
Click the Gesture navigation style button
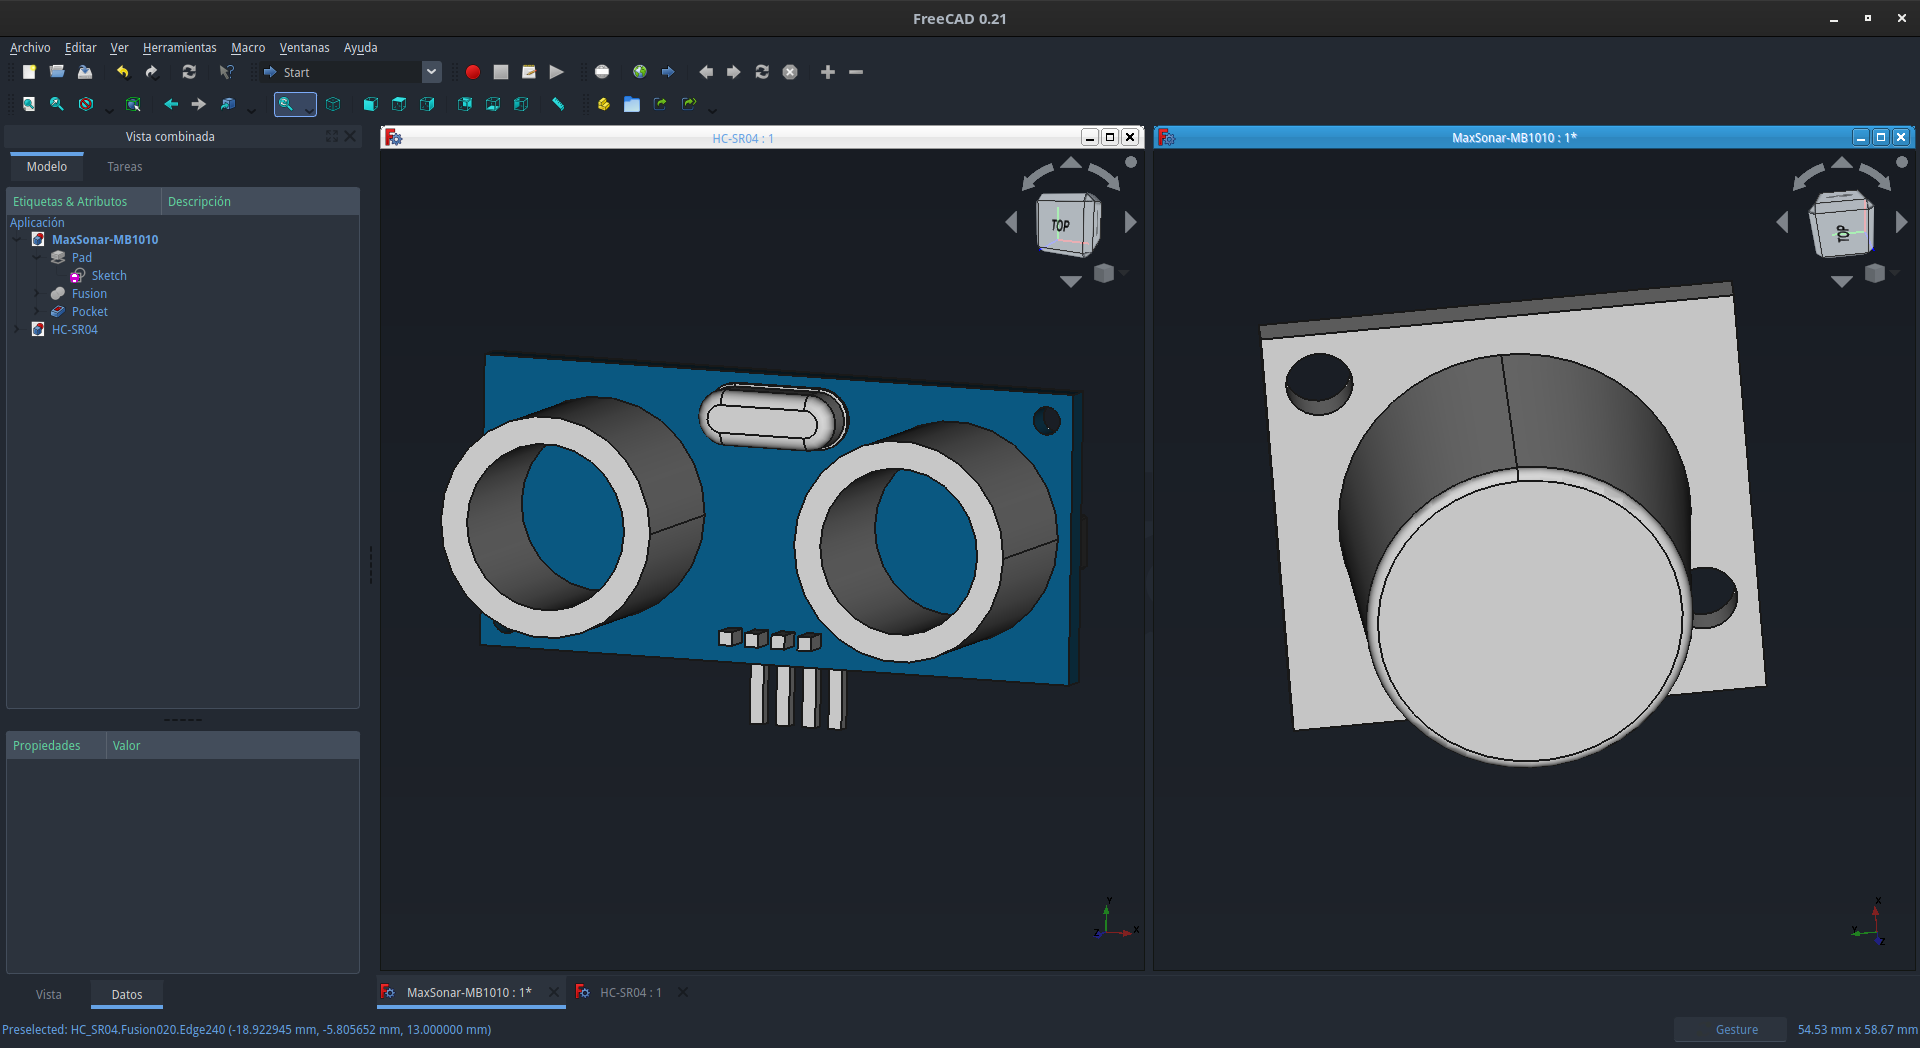[1736, 1030]
